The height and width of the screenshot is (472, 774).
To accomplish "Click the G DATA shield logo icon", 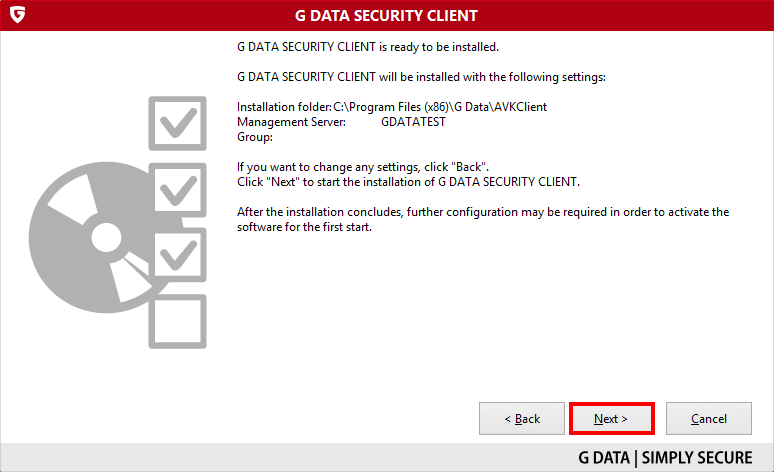I will coord(17,15).
